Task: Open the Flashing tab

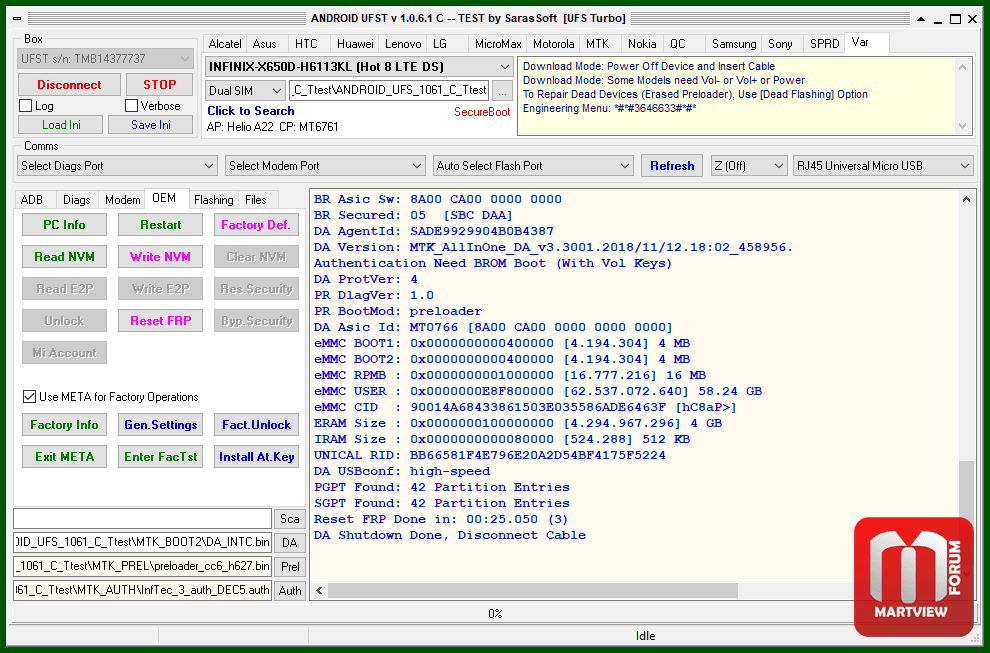Action: click(x=213, y=200)
